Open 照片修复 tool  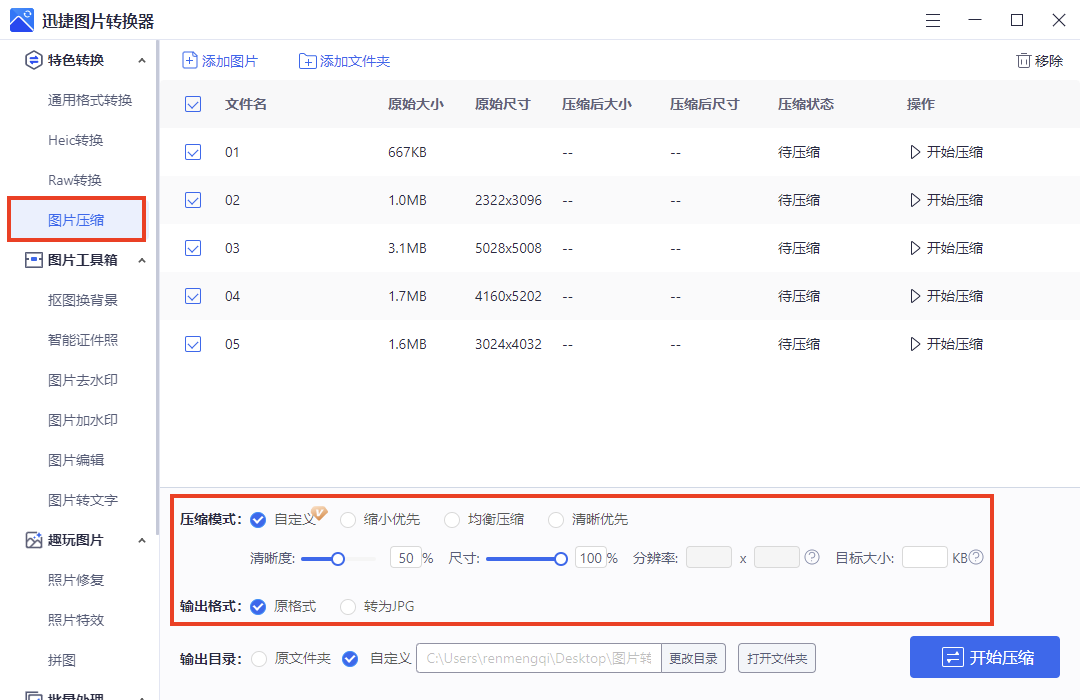click(x=76, y=580)
